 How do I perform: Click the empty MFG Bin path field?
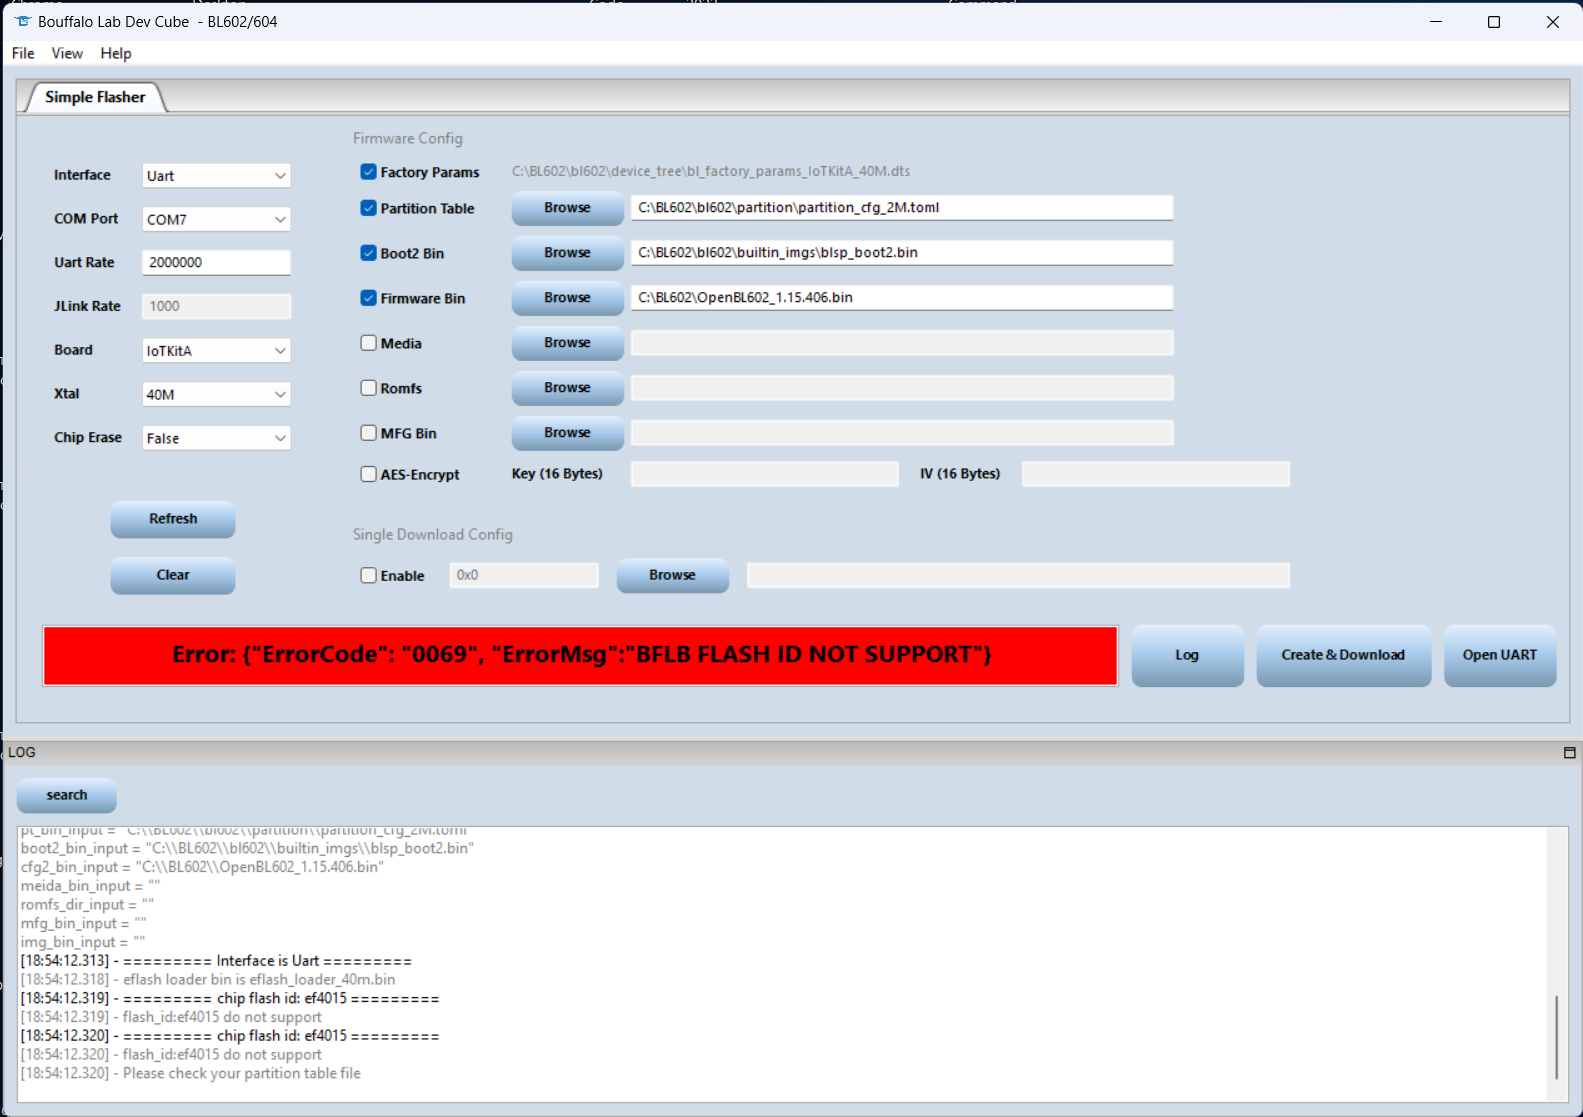902,433
